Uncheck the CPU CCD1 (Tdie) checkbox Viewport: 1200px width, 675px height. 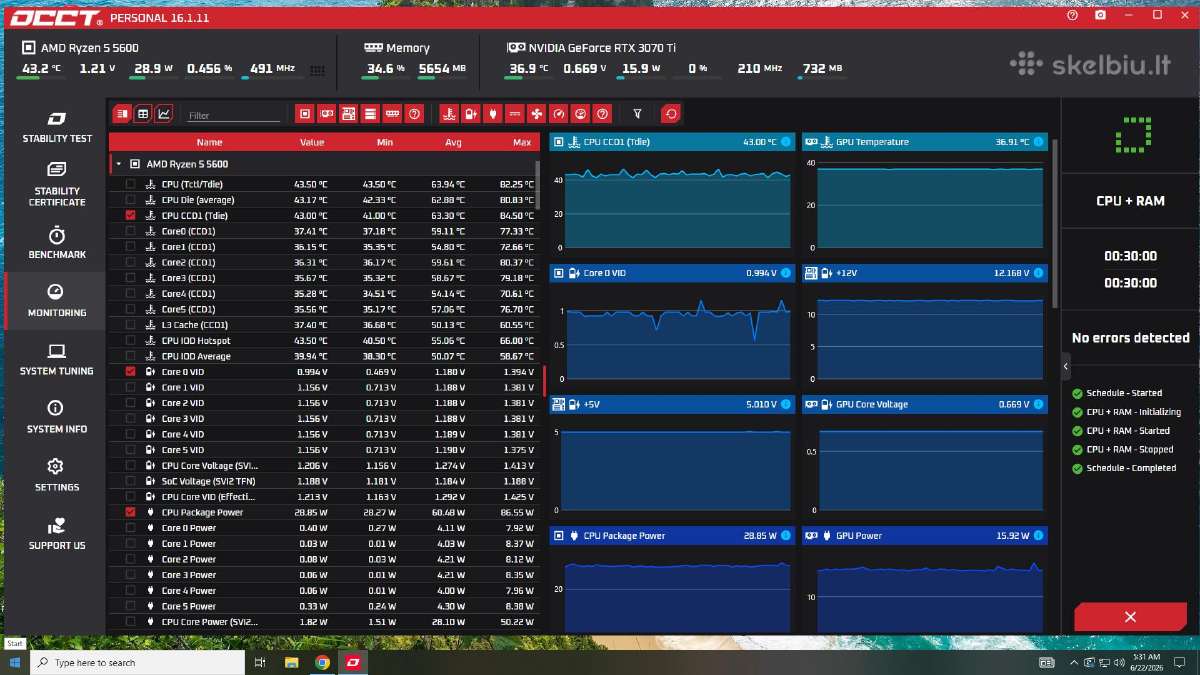(130, 215)
